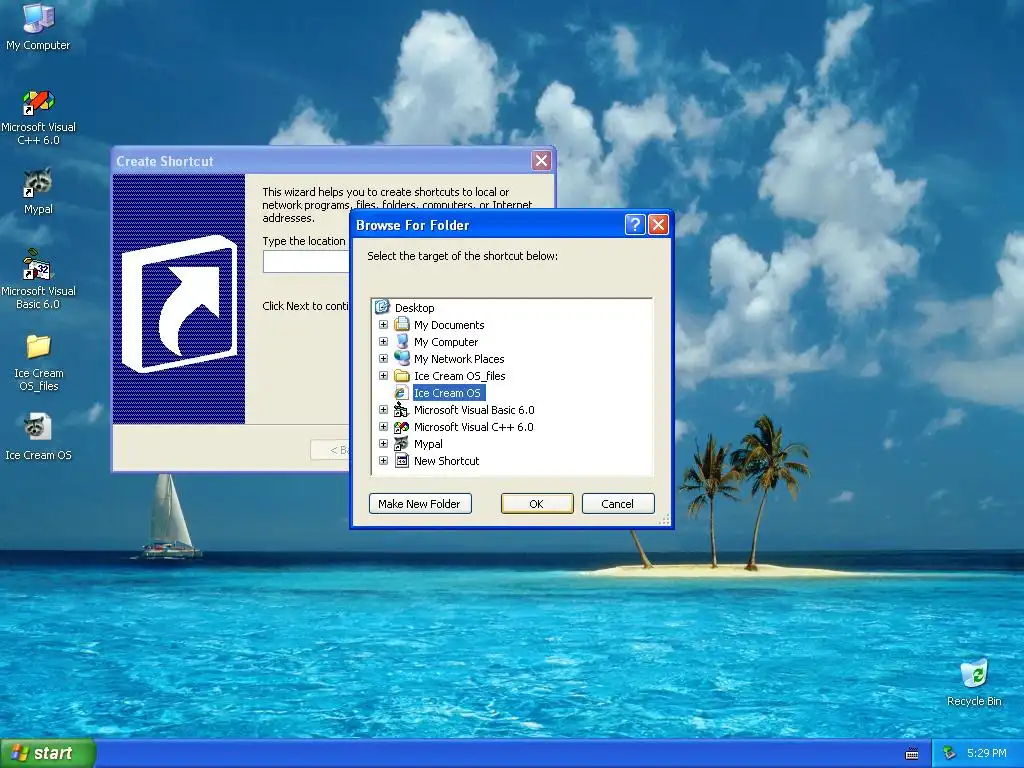The width and height of the screenshot is (1024, 768).
Task: Expand the My Computer node
Action: (383, 342)
